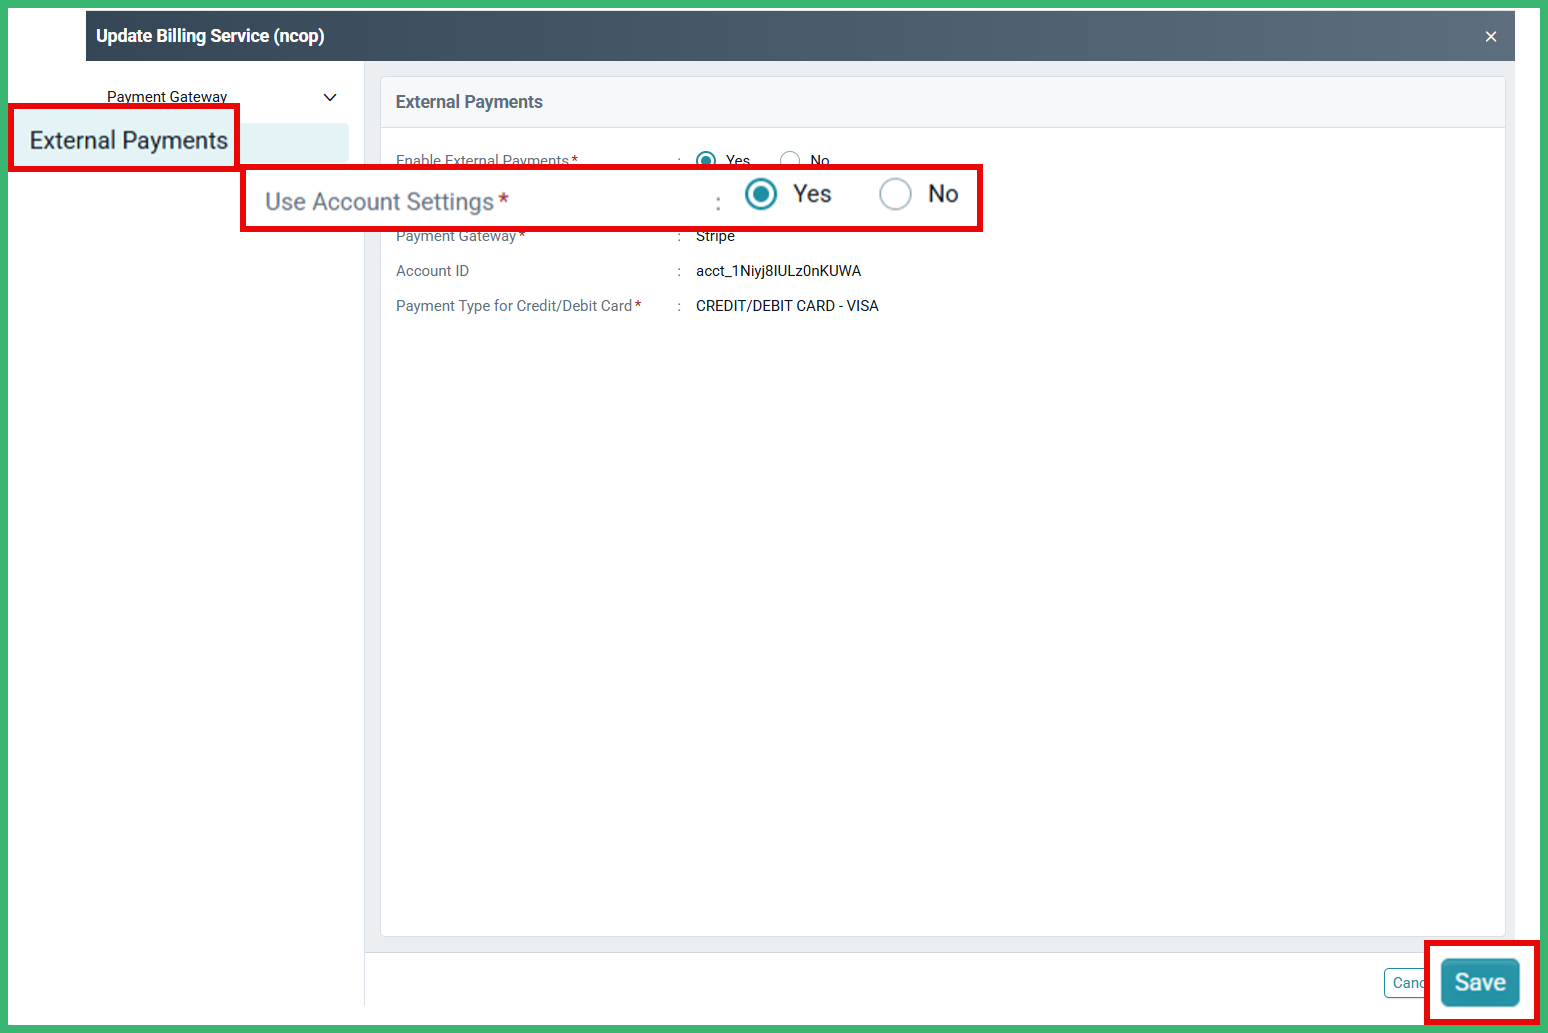This screenshot has width=1548, height=1033.
Task: Select Yes for Enable External Payments
Action: (x=707, y=160)
